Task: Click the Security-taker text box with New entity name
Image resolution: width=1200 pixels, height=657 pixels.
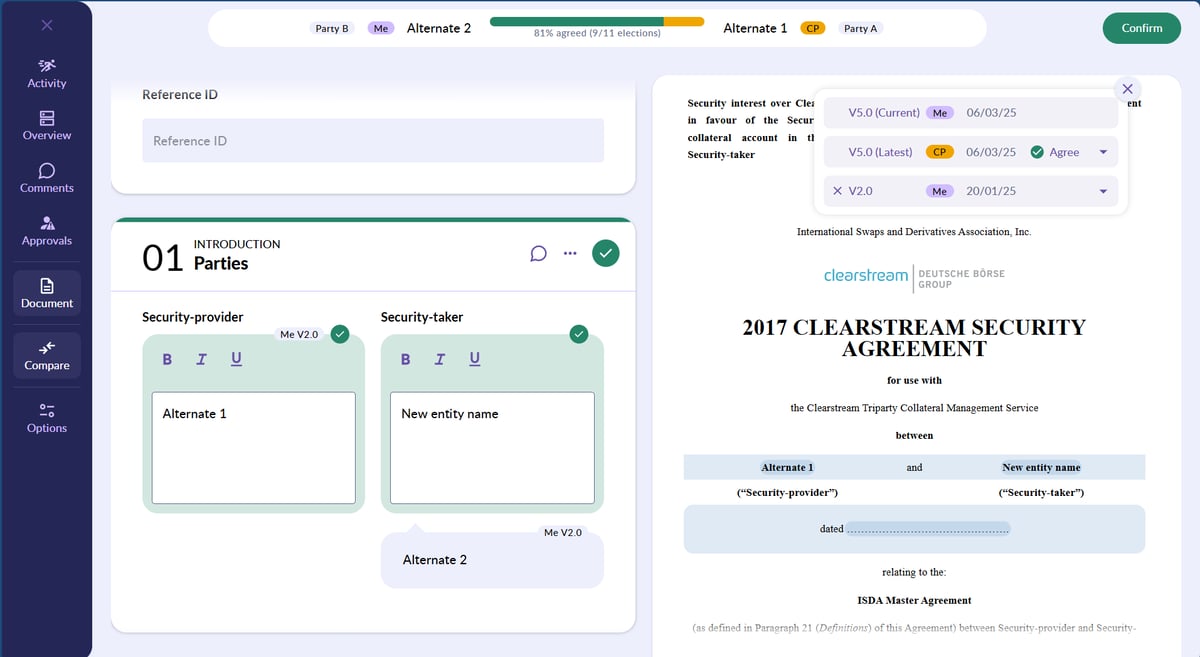Action: coord(492,448)
